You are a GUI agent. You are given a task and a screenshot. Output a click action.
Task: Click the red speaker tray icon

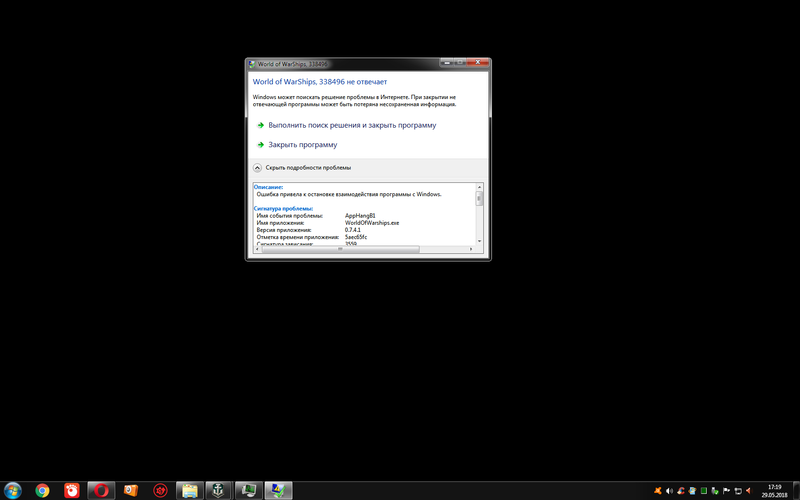click(x=749, y=491)
